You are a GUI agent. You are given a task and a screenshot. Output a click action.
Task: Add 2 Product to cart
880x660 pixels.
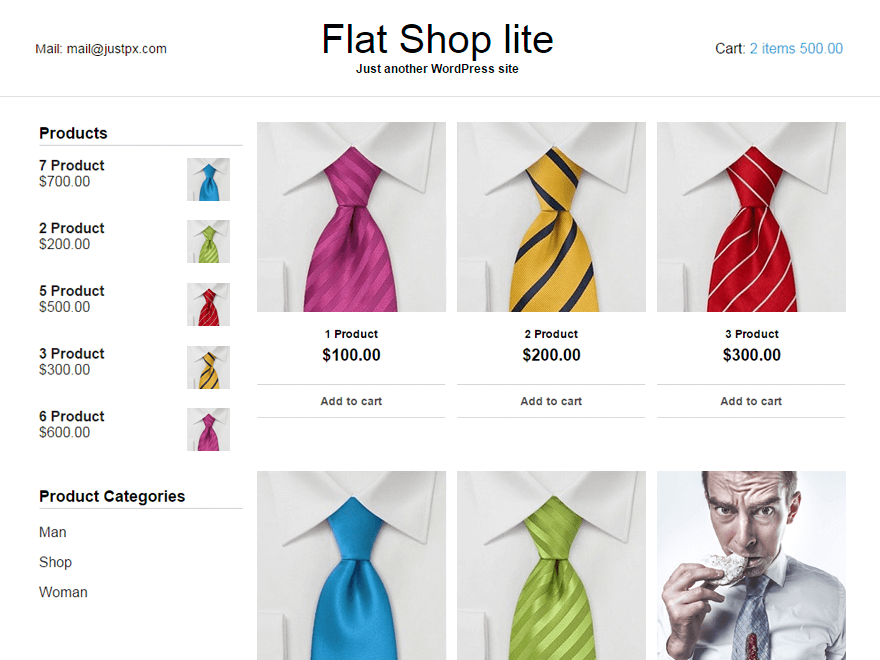551,401
